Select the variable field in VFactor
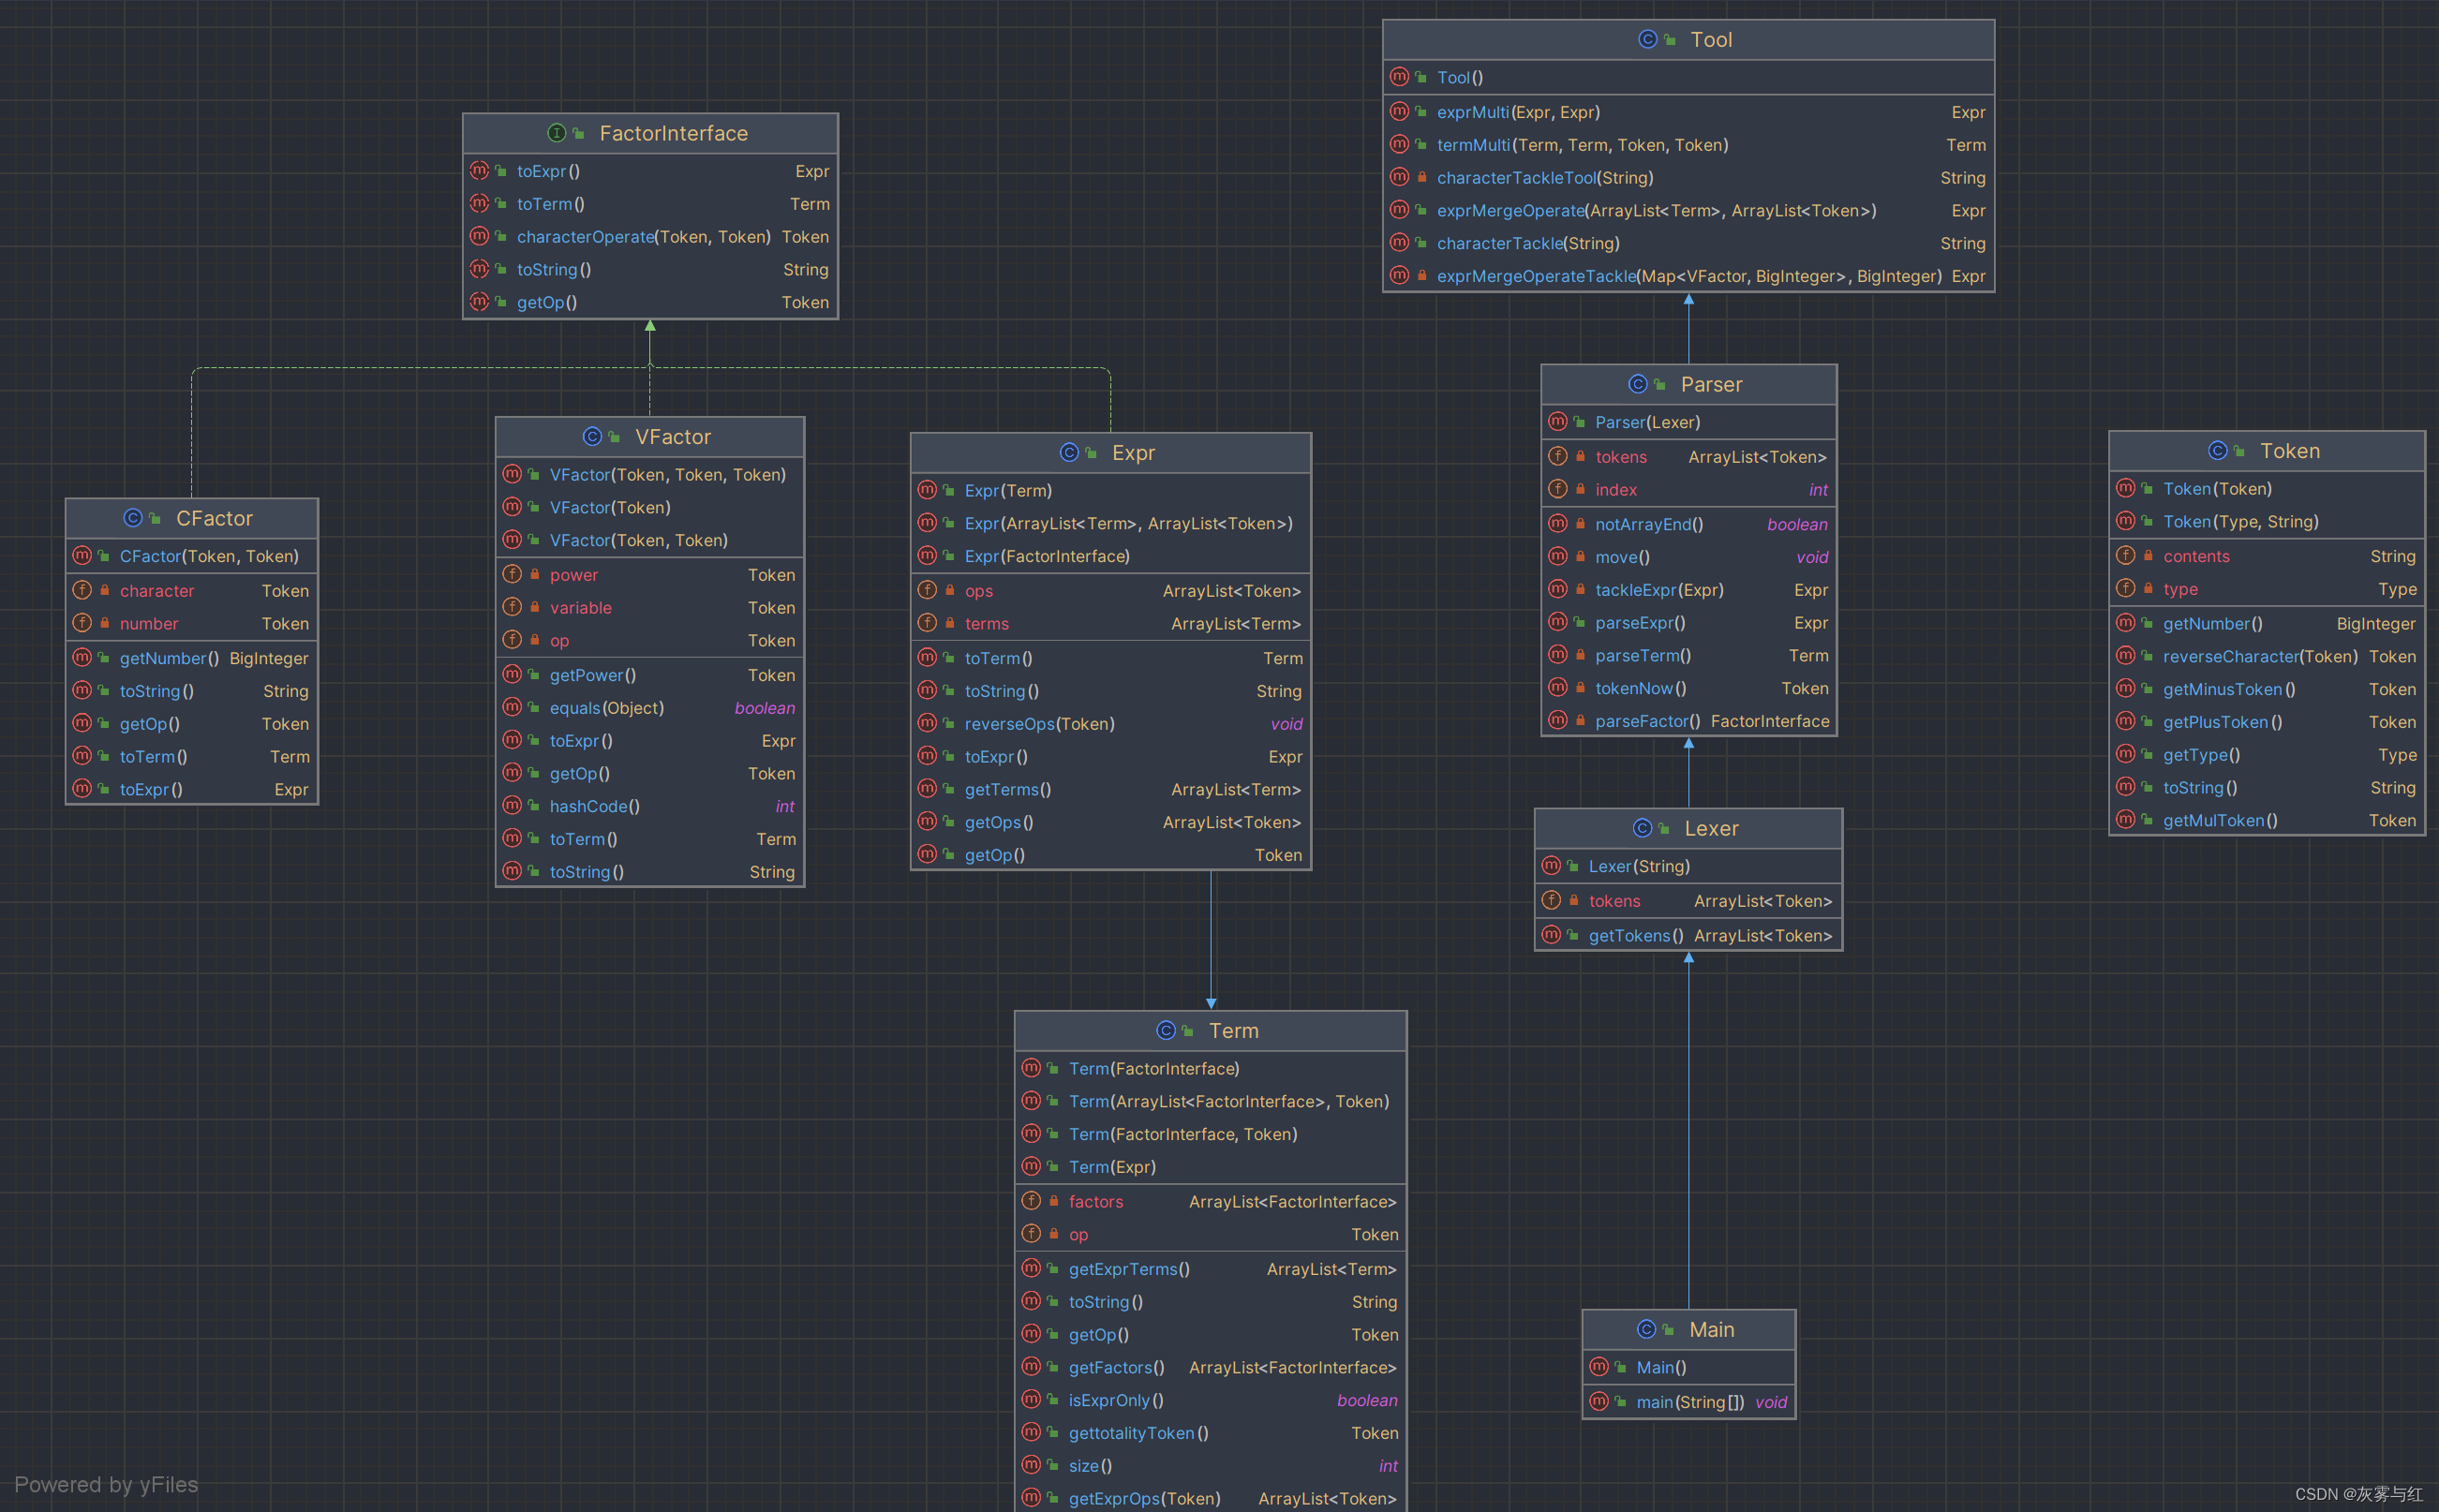Image resolution: width=2439 pixels, height=1512 pixels. tap(649, 607)
